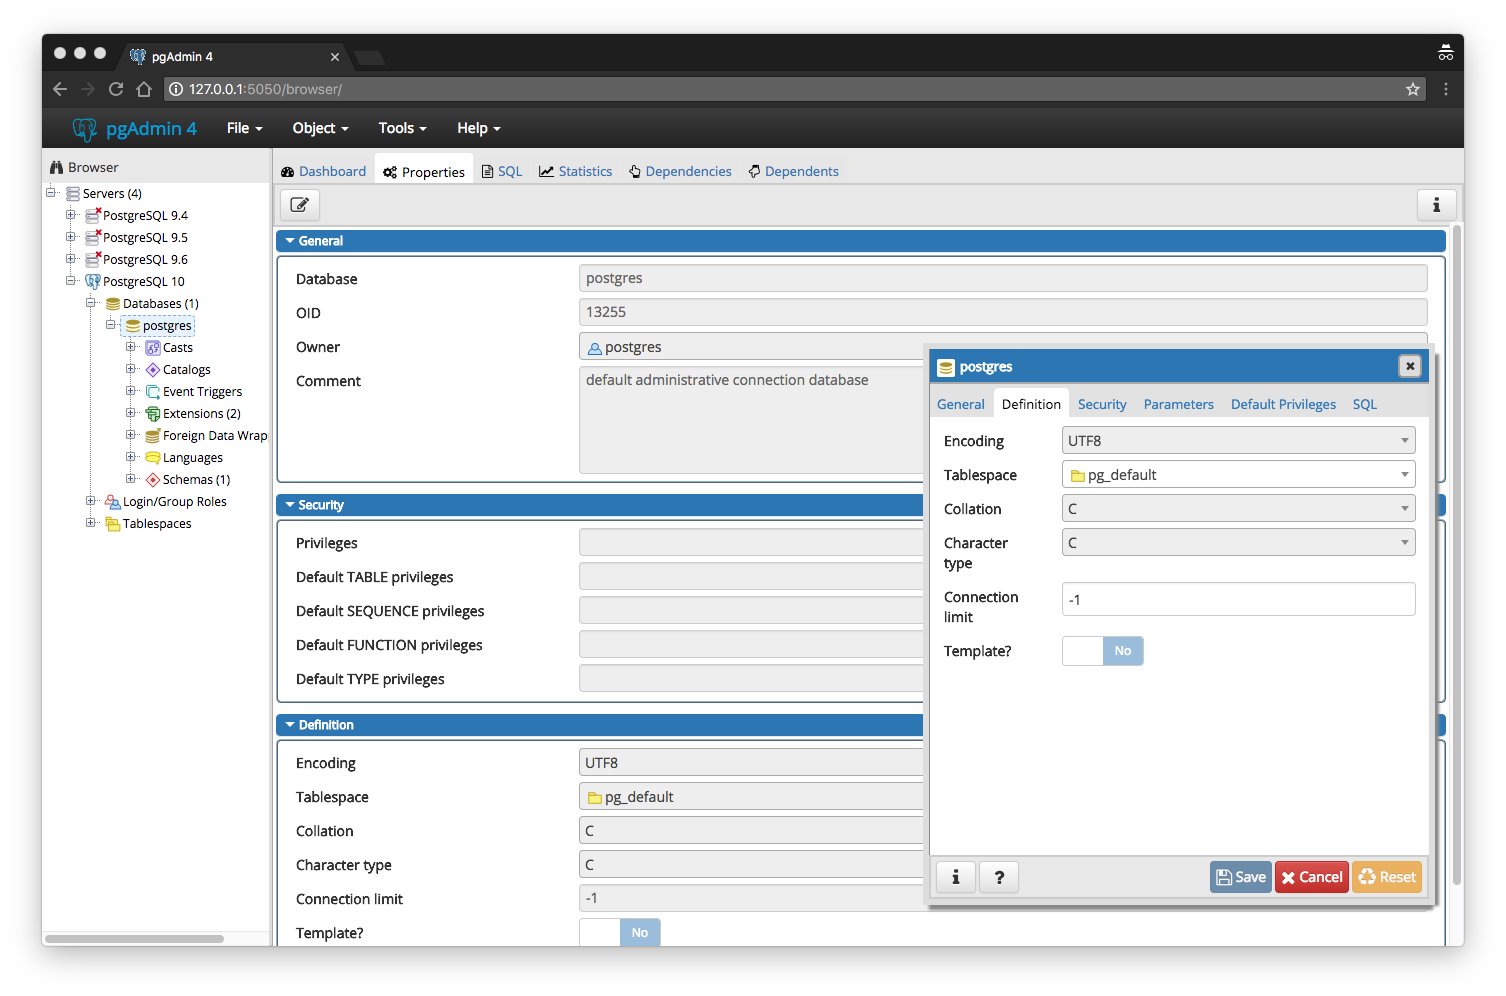Open the Security tab in dialog
The width and height of the screenshot is (1506, 996).
pyautogui.click(x=1102, y=404)
